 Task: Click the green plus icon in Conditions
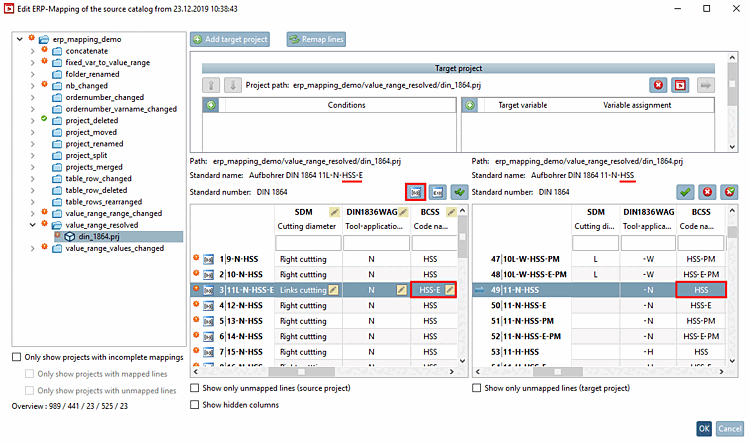pyautogui.click(x=211, y=105)
